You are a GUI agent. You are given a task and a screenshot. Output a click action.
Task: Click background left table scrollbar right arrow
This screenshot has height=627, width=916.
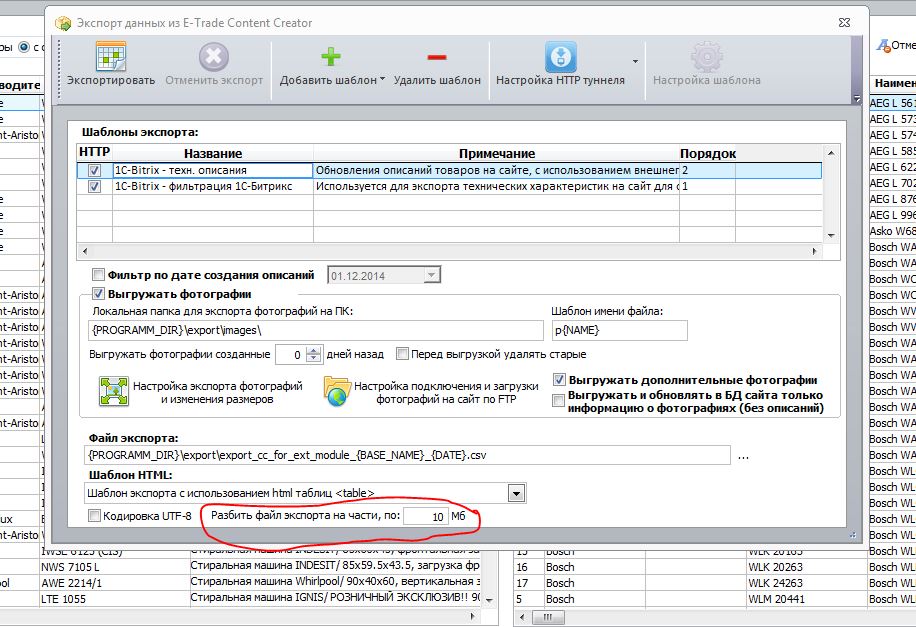click(472, 616)
